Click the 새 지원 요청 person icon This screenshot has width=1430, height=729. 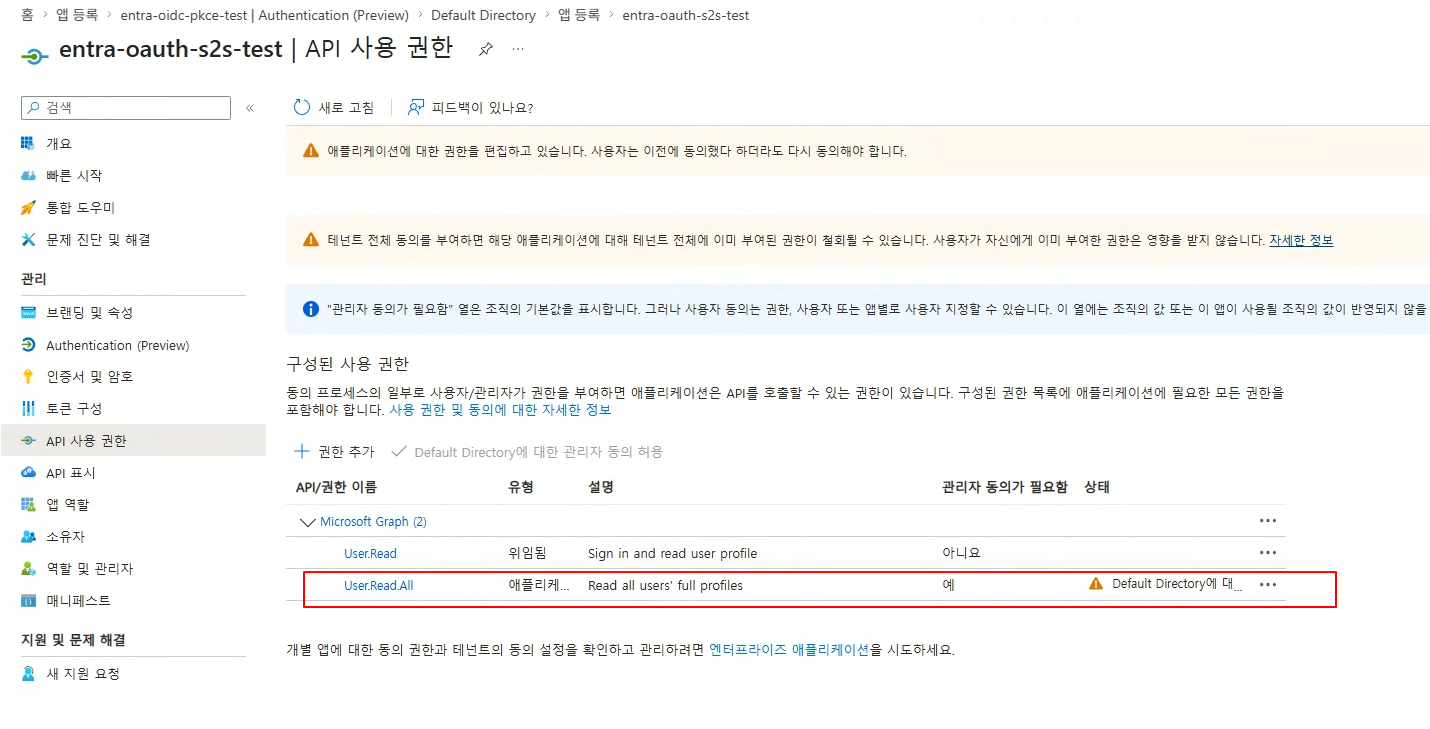coord(29,674)
